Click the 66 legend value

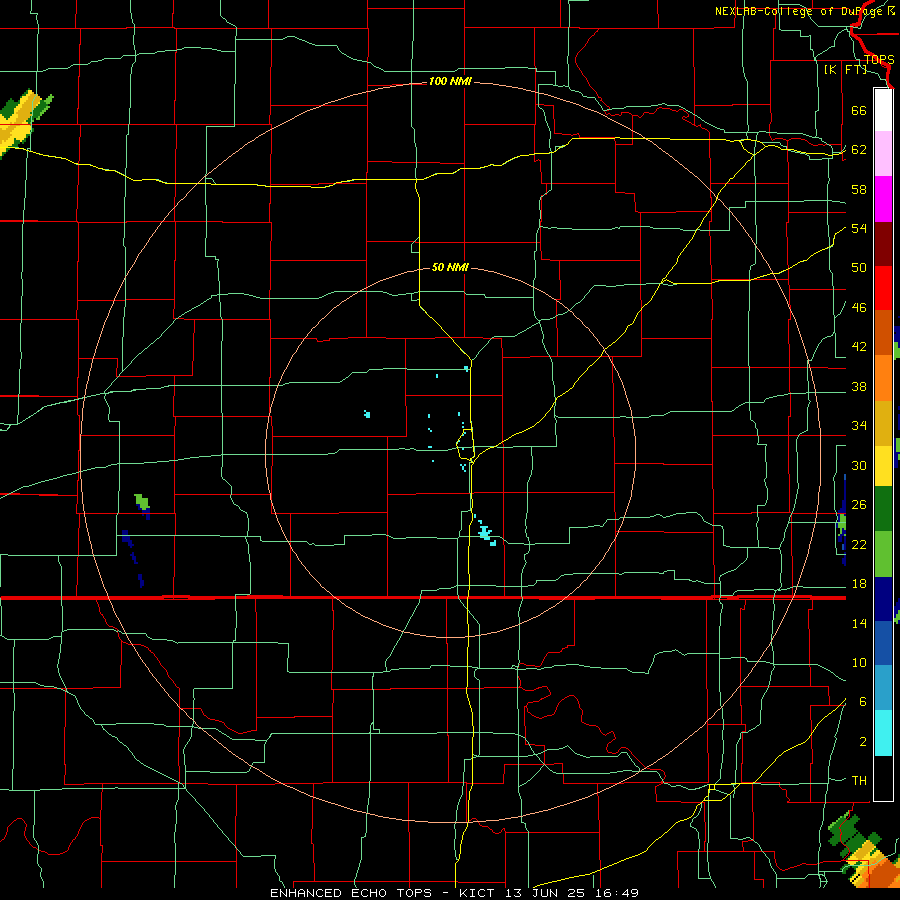click(859, 110)
